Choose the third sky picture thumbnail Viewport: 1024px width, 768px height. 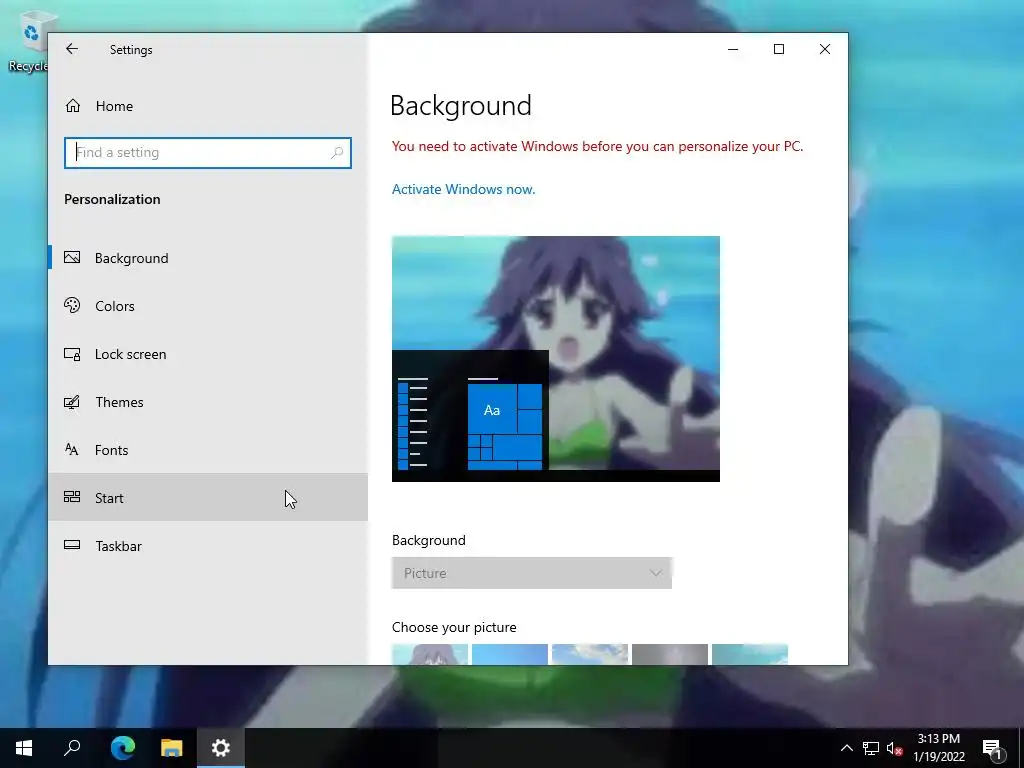590,654
